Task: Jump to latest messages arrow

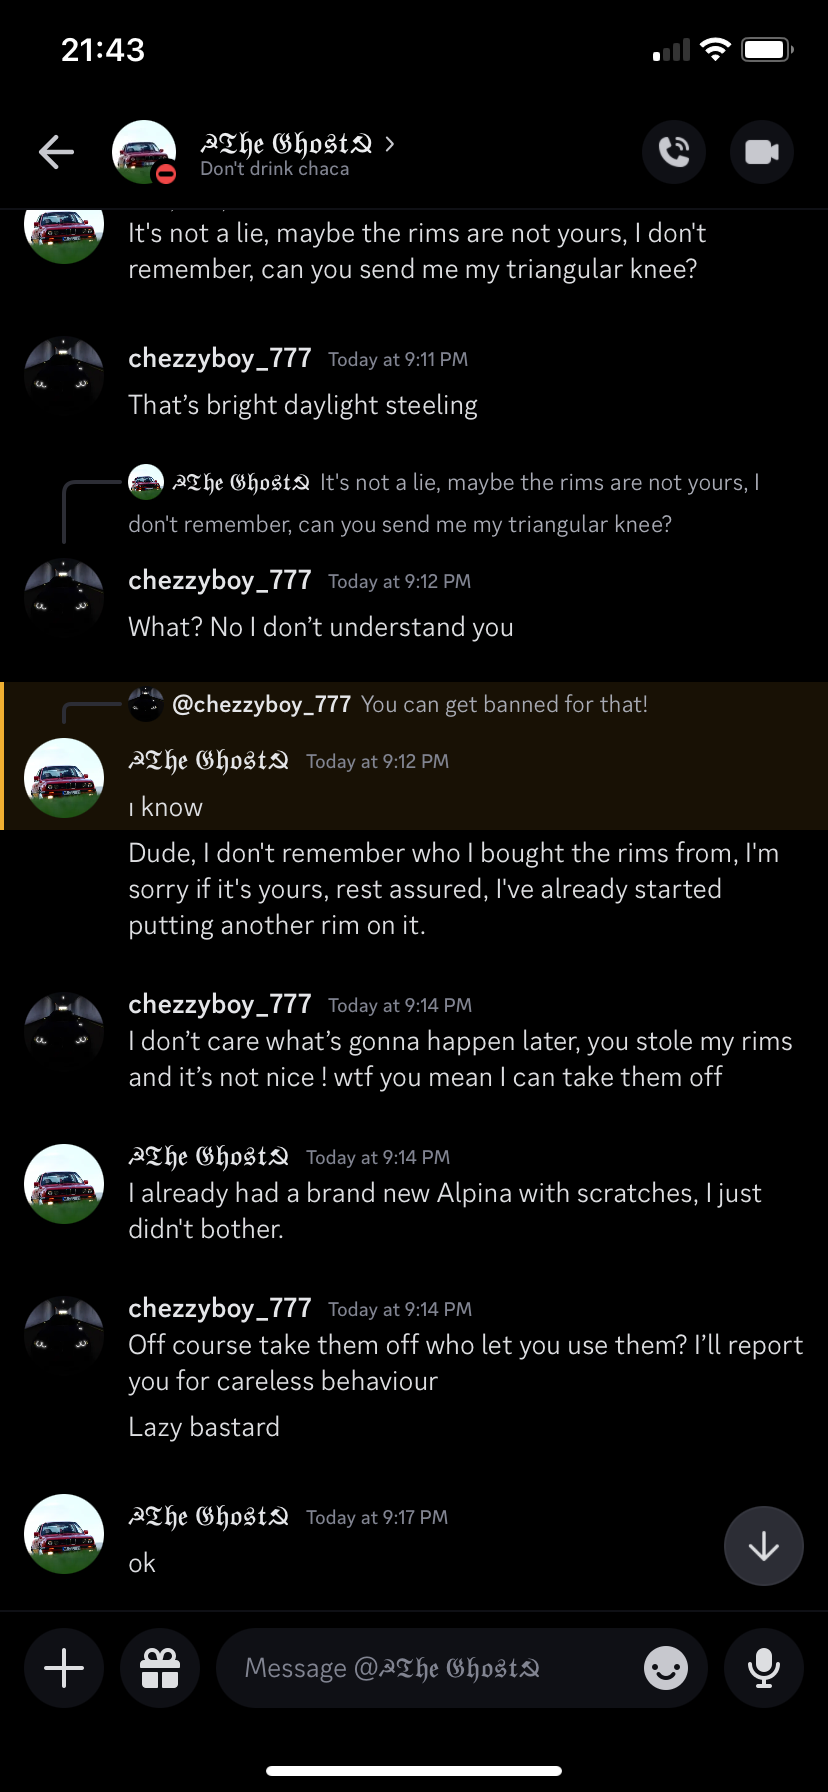Action: coord(764,1546)
